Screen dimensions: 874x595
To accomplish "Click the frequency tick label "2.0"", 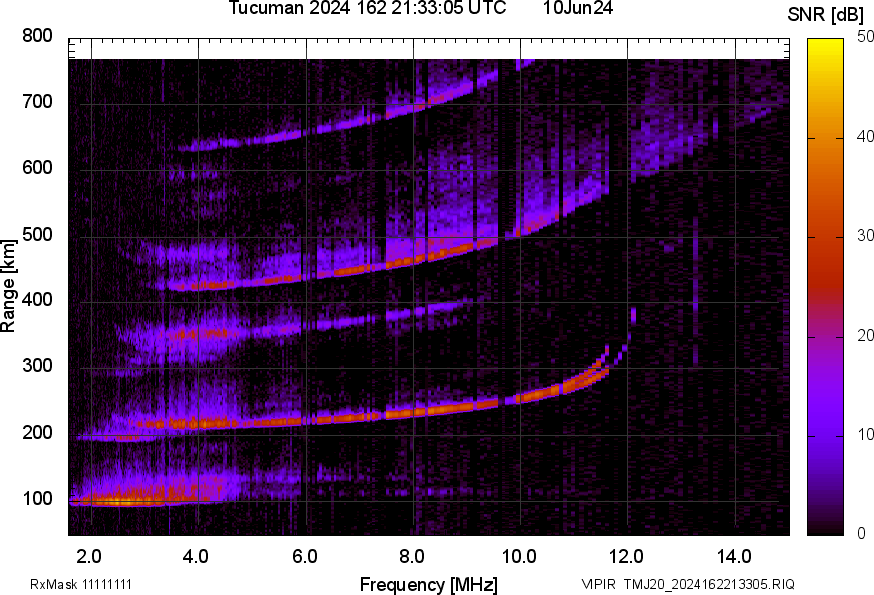I will (x=89, y=556).
